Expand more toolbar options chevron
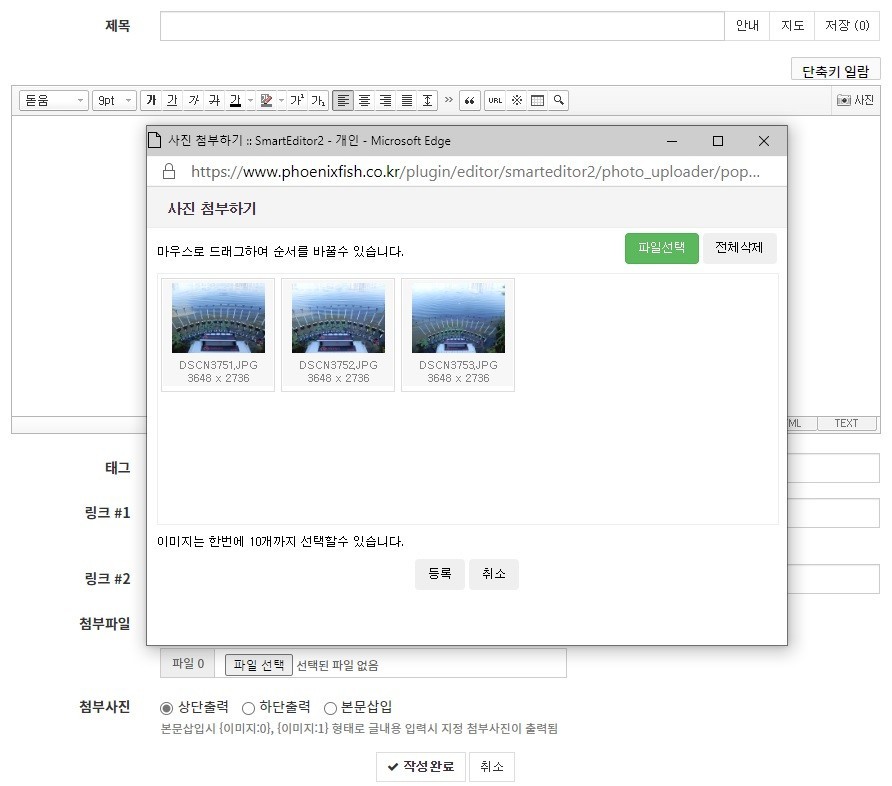 pyautogui.click(x=449, y=100)
